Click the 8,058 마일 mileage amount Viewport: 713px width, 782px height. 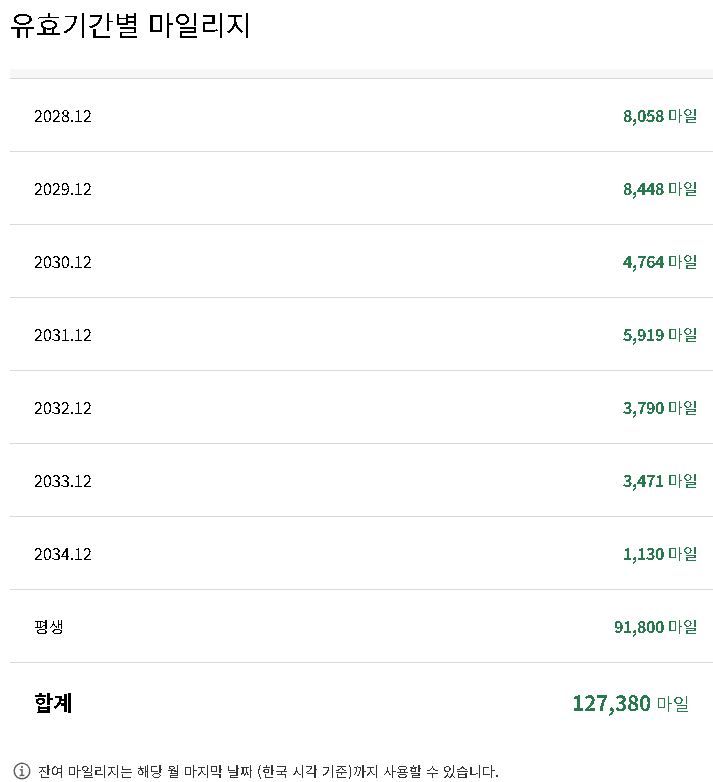click(x=659, y=116)
